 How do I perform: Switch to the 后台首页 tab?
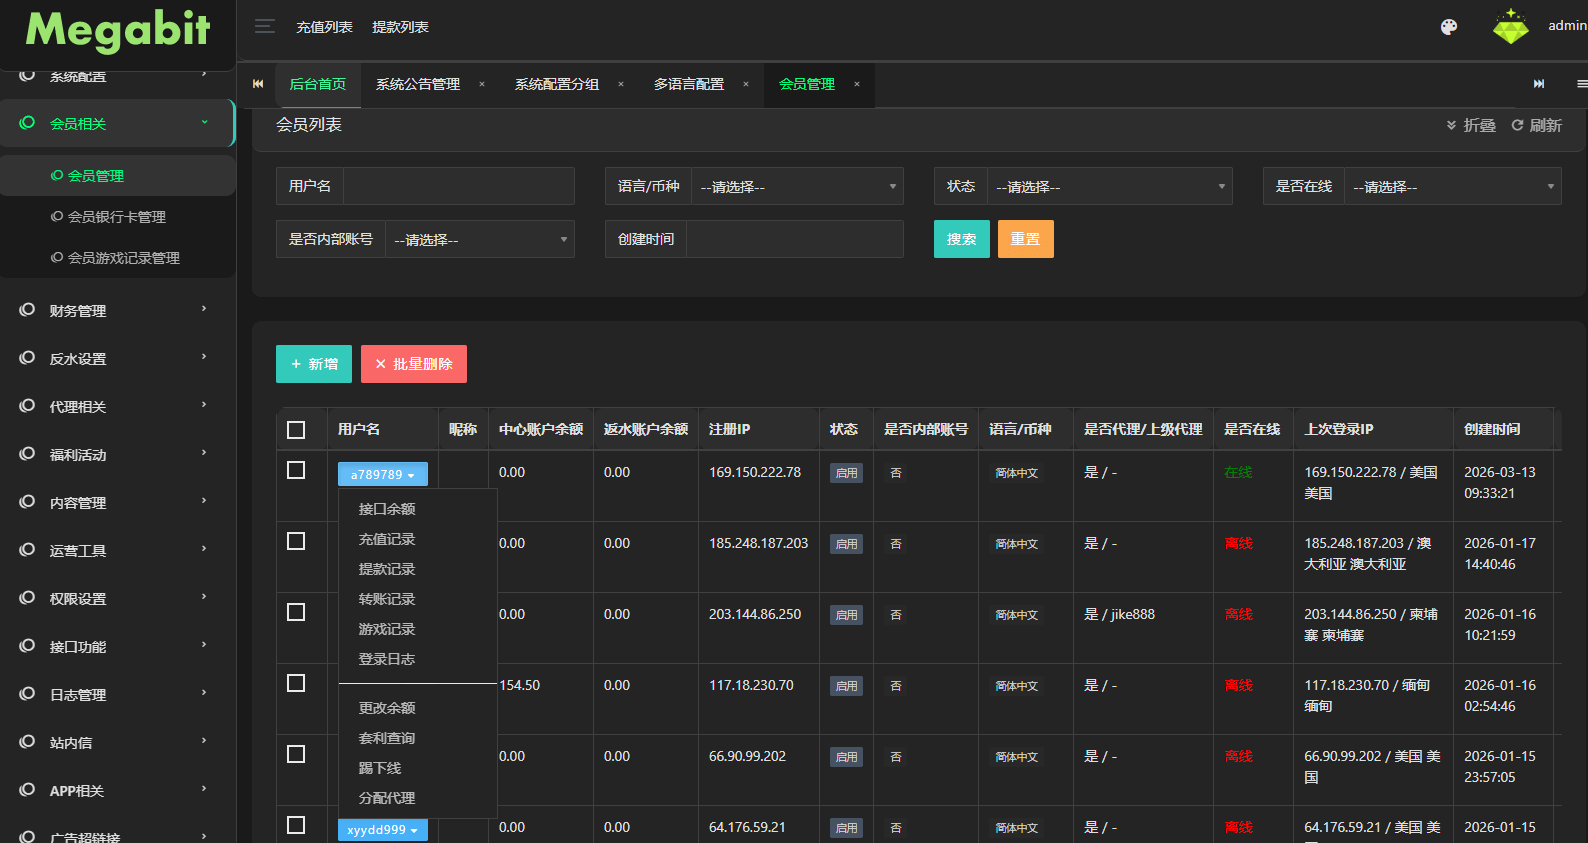[x=317, y=84]
